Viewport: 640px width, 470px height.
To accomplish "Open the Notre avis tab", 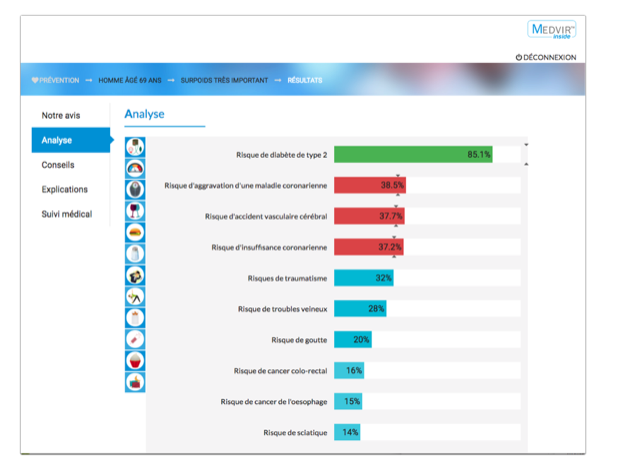I will (x=60, y=116).
